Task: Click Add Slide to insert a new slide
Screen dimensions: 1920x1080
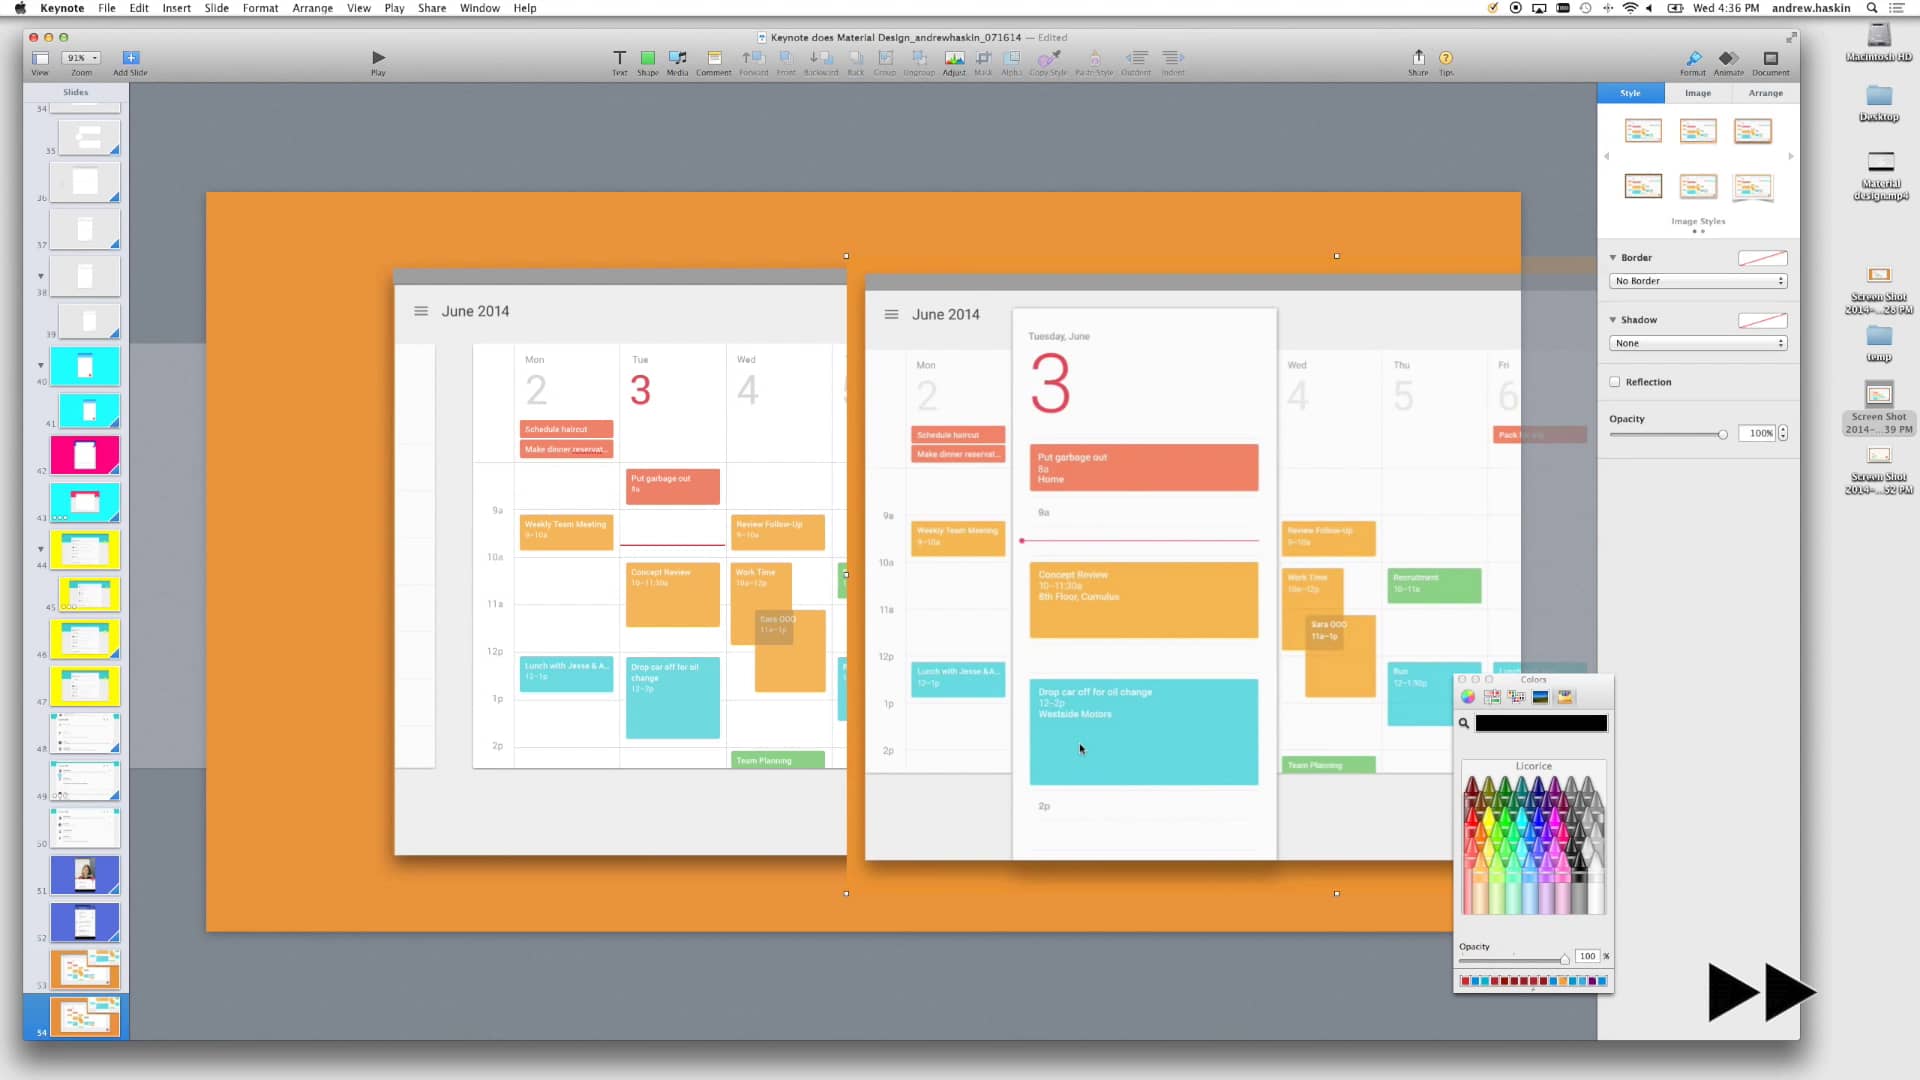Action: pos(130,58)
